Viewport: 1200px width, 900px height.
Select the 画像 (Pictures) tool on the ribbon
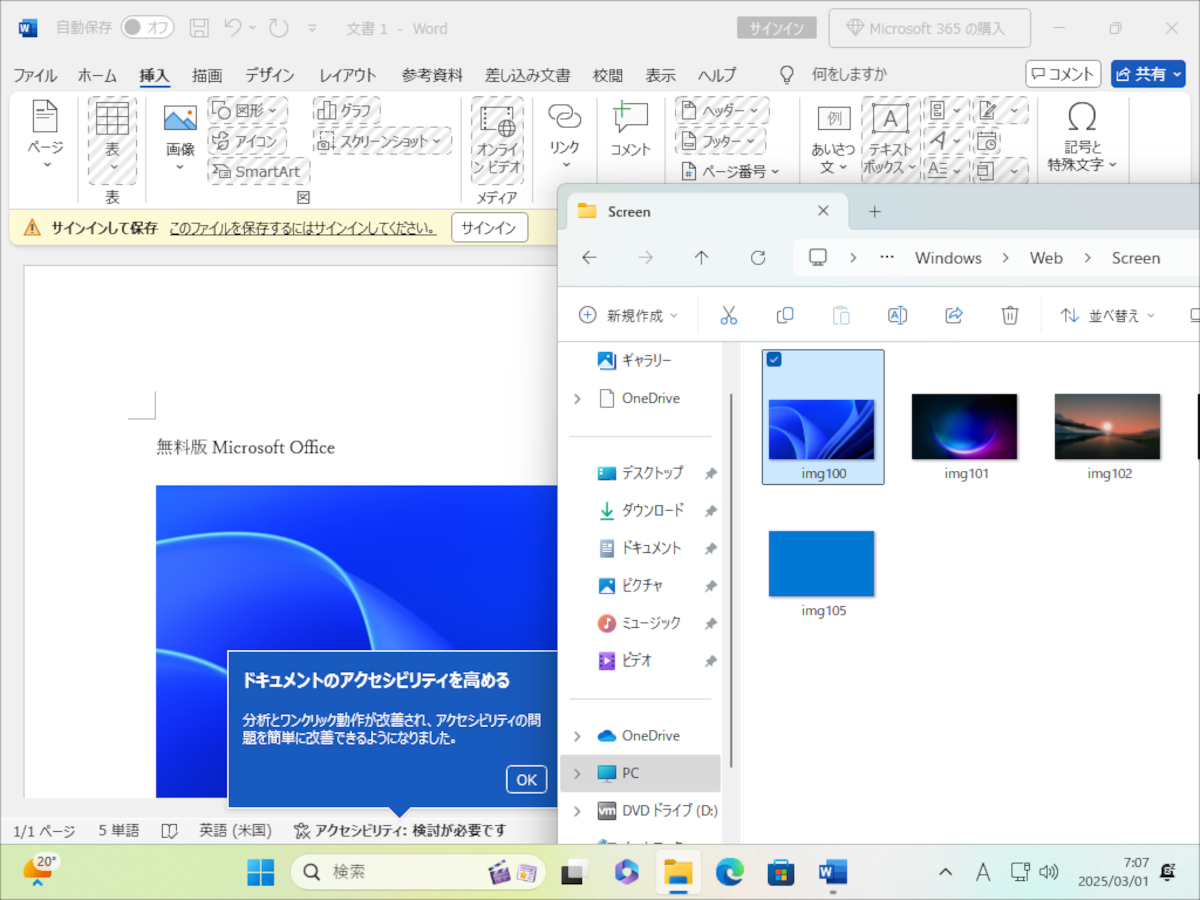click(178, 138)
